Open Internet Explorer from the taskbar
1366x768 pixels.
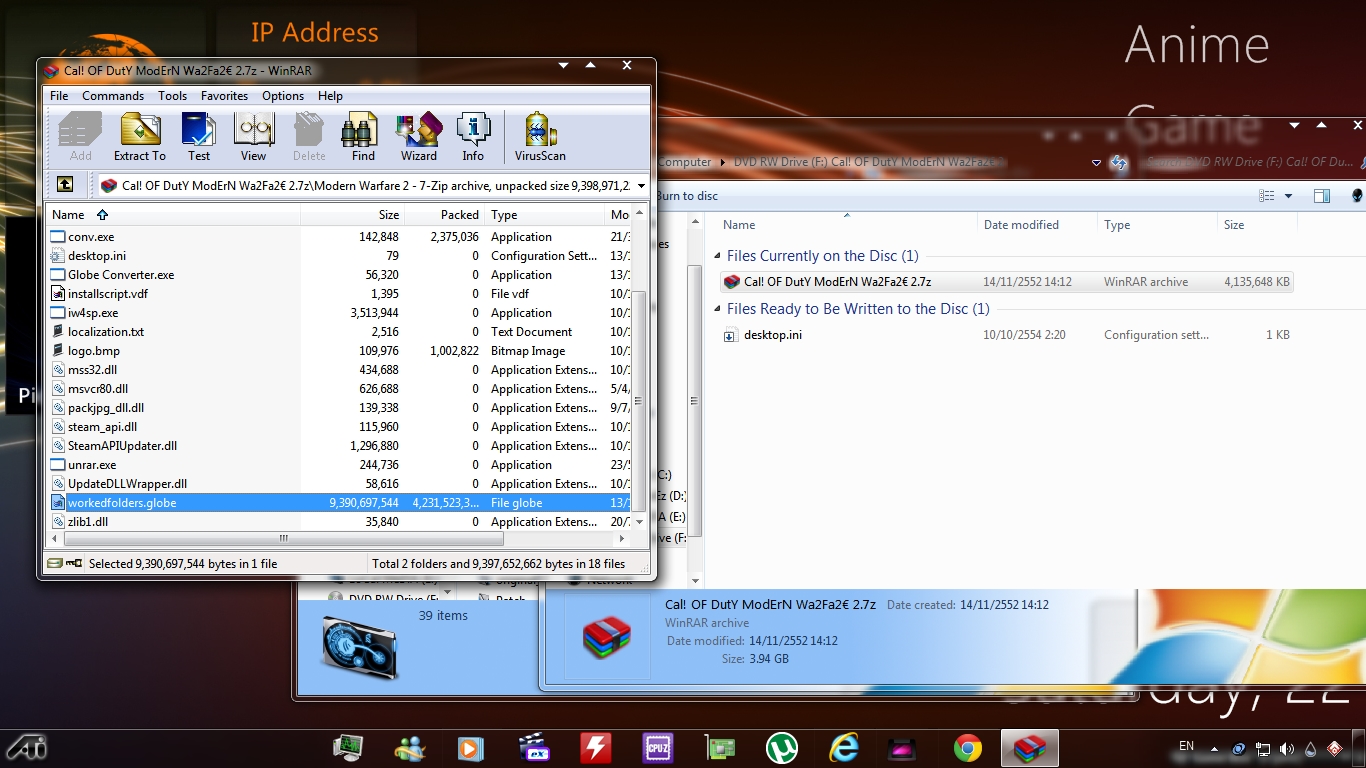pyautogui.click(x=844, y=748)
